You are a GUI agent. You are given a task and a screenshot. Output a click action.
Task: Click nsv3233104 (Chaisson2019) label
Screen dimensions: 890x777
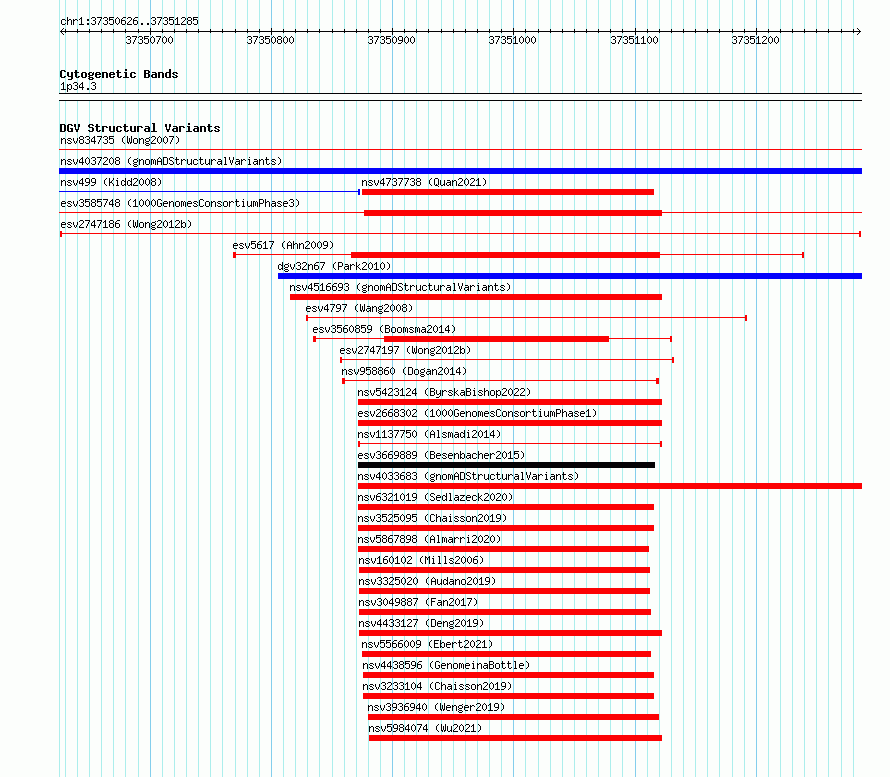tap(437, 686)
